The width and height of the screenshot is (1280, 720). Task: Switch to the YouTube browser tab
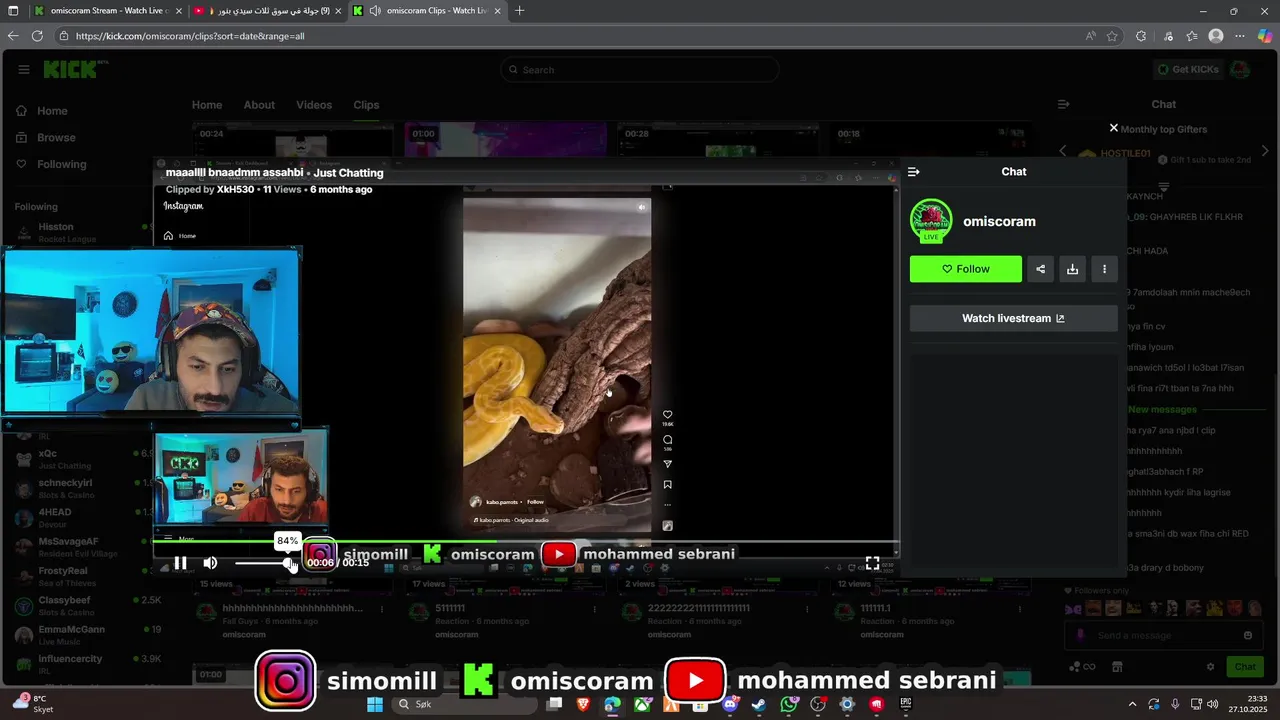click(266, 11)
